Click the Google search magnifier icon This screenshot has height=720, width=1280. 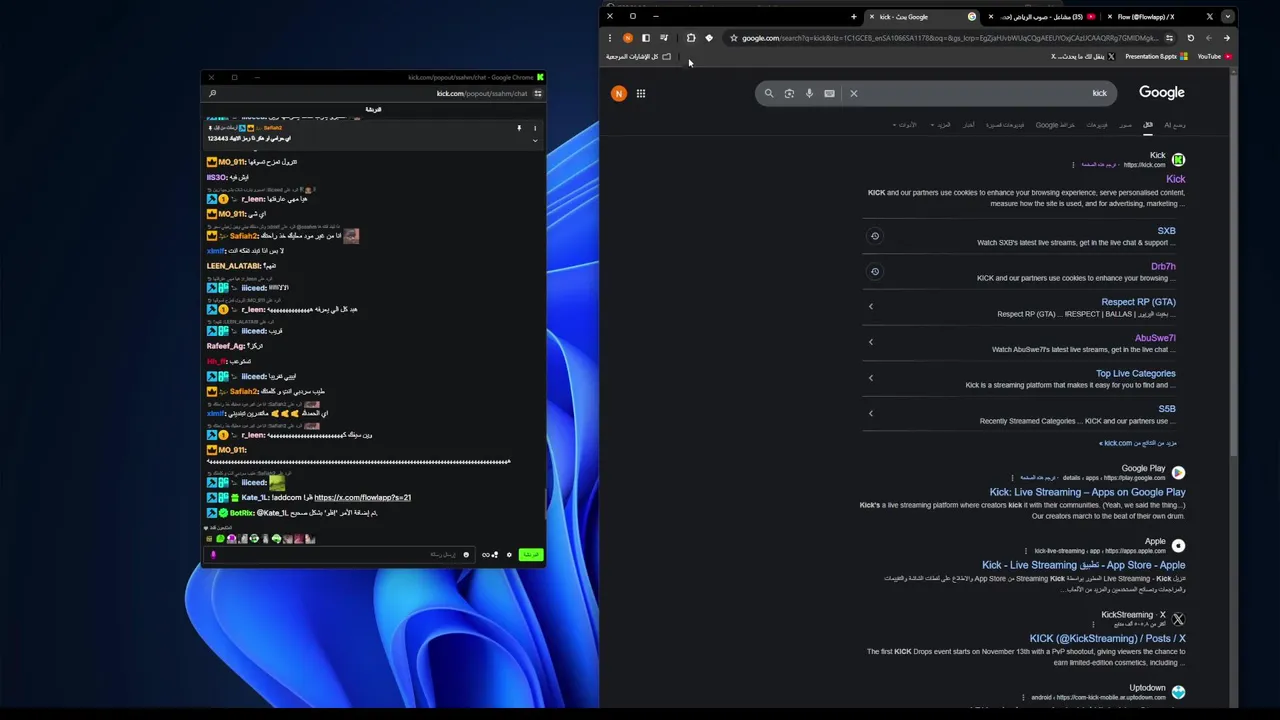click(768, 93)
